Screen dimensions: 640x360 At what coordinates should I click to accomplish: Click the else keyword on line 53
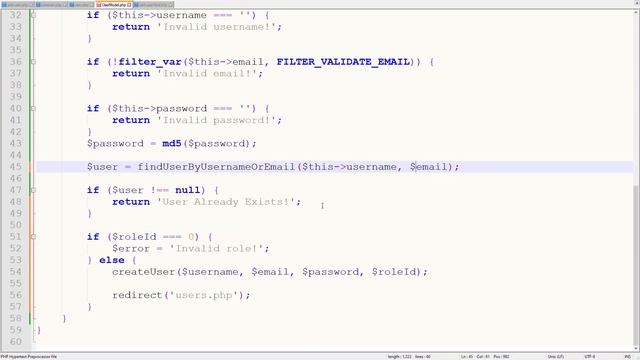(x=112, y=260)
